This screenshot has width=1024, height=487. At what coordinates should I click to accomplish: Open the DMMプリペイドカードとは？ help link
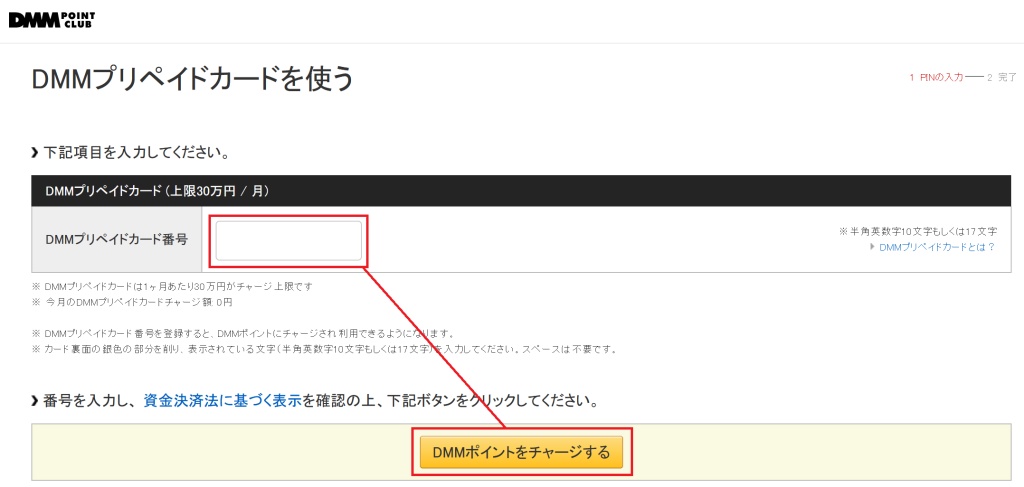click(937, 247)
